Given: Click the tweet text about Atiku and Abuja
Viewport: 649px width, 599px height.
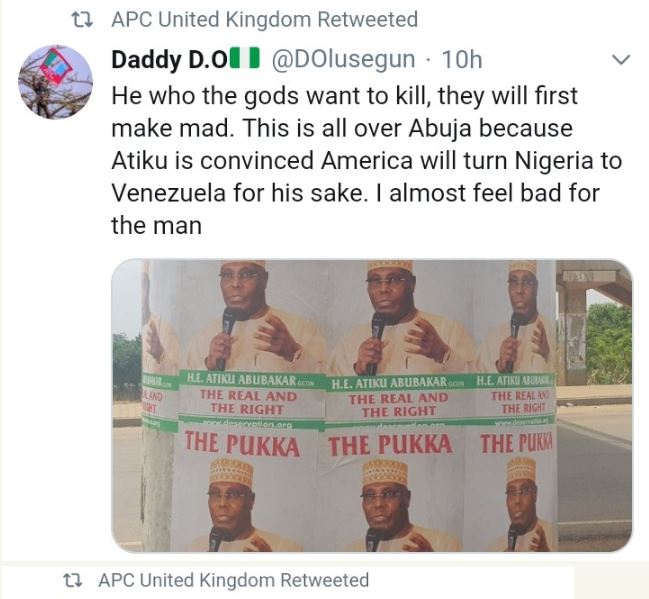Looking at the screenshot, I should (364, 161).
